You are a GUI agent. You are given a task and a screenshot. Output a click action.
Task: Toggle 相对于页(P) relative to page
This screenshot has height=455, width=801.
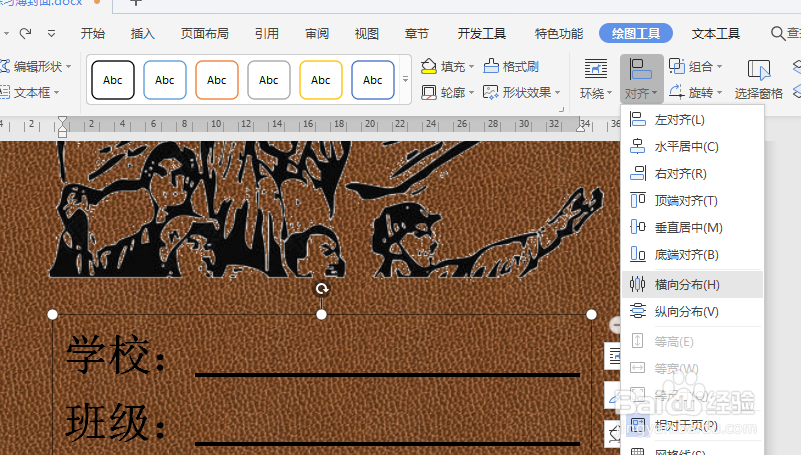pos(692,425)
